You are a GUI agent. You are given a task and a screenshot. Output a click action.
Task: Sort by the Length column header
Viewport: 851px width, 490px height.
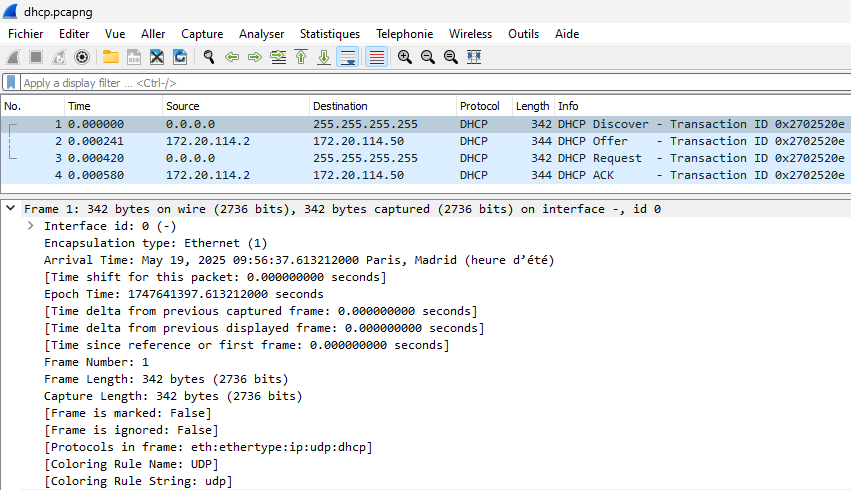533,106
